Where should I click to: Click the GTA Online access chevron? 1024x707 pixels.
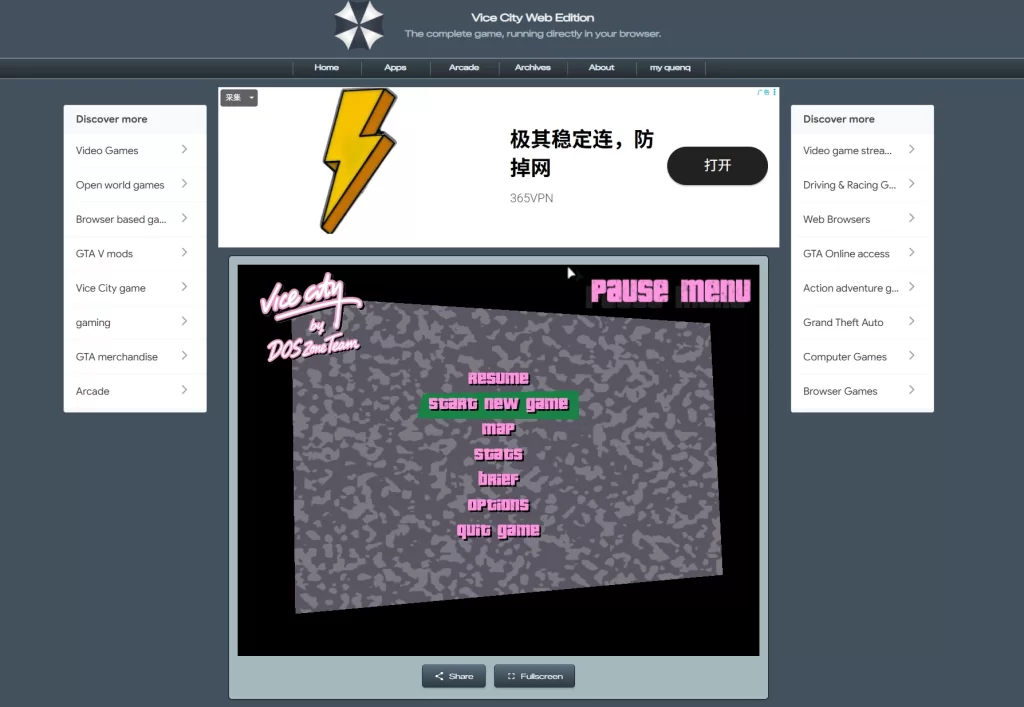pyautogui.click(x=912, y=252)
